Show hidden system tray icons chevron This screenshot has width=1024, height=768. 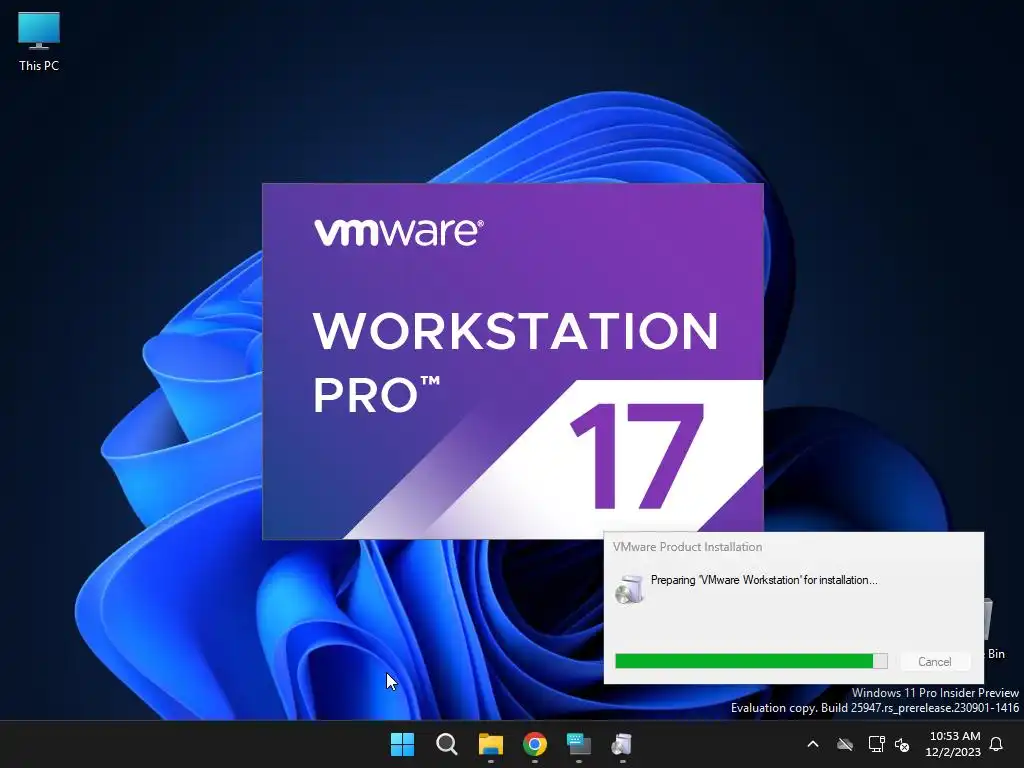[x=813, y=744]
